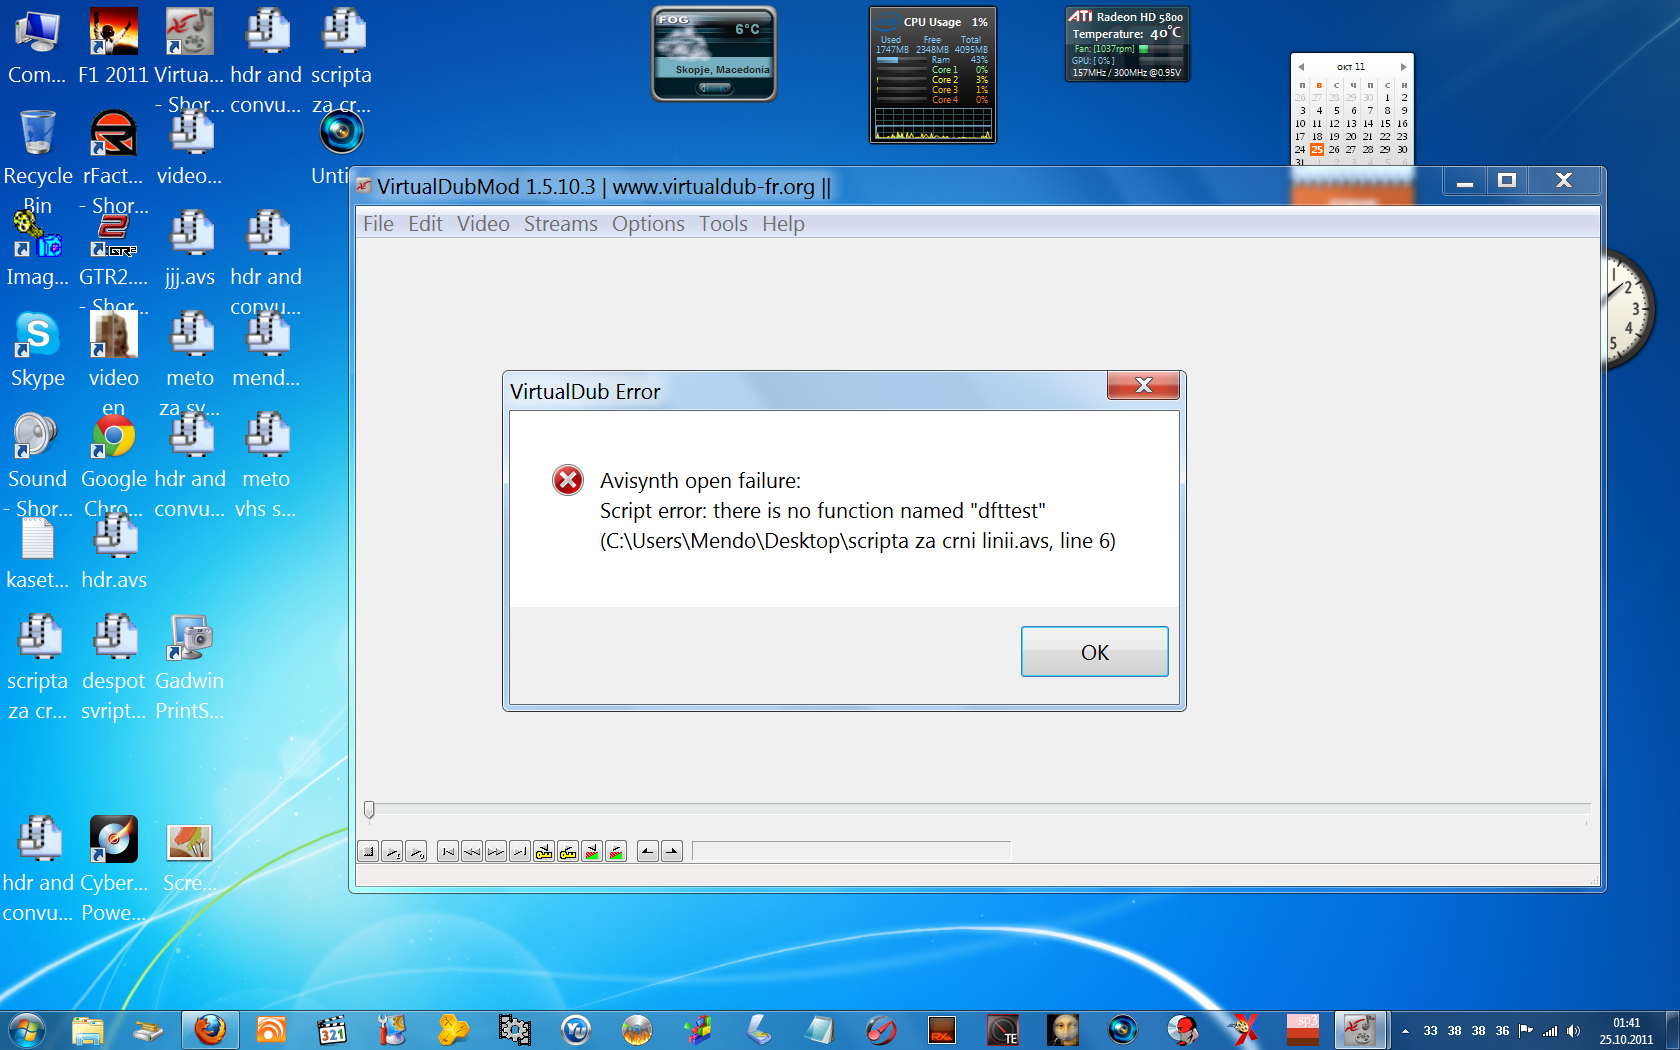Click the frame position status field
Viewport: 1680px width, 1050px height.
click(851, 851)
